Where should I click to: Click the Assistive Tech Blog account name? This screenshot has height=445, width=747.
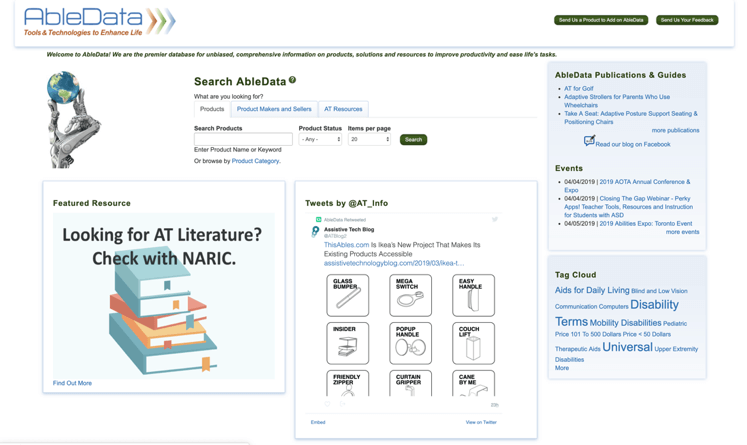[x=349, y=229]
